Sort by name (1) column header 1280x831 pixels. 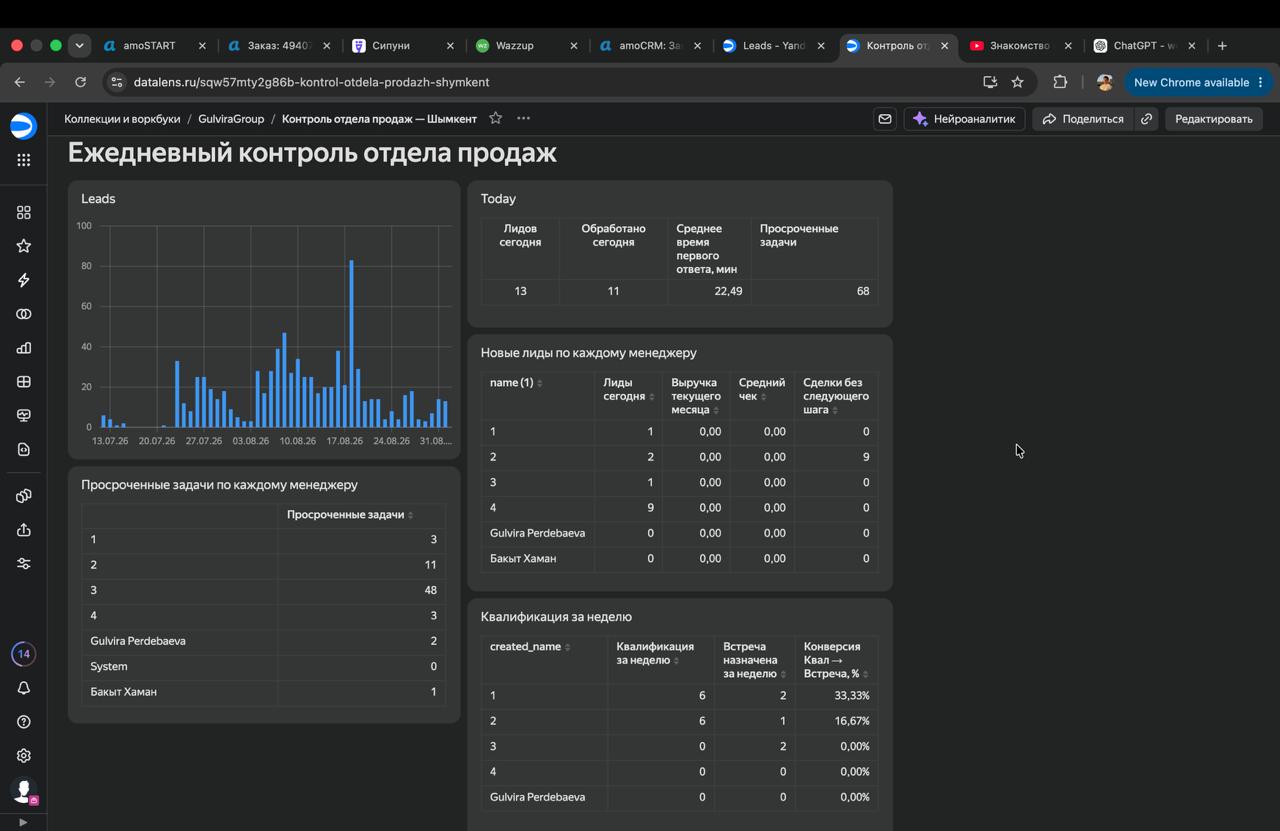click(516, 383)
